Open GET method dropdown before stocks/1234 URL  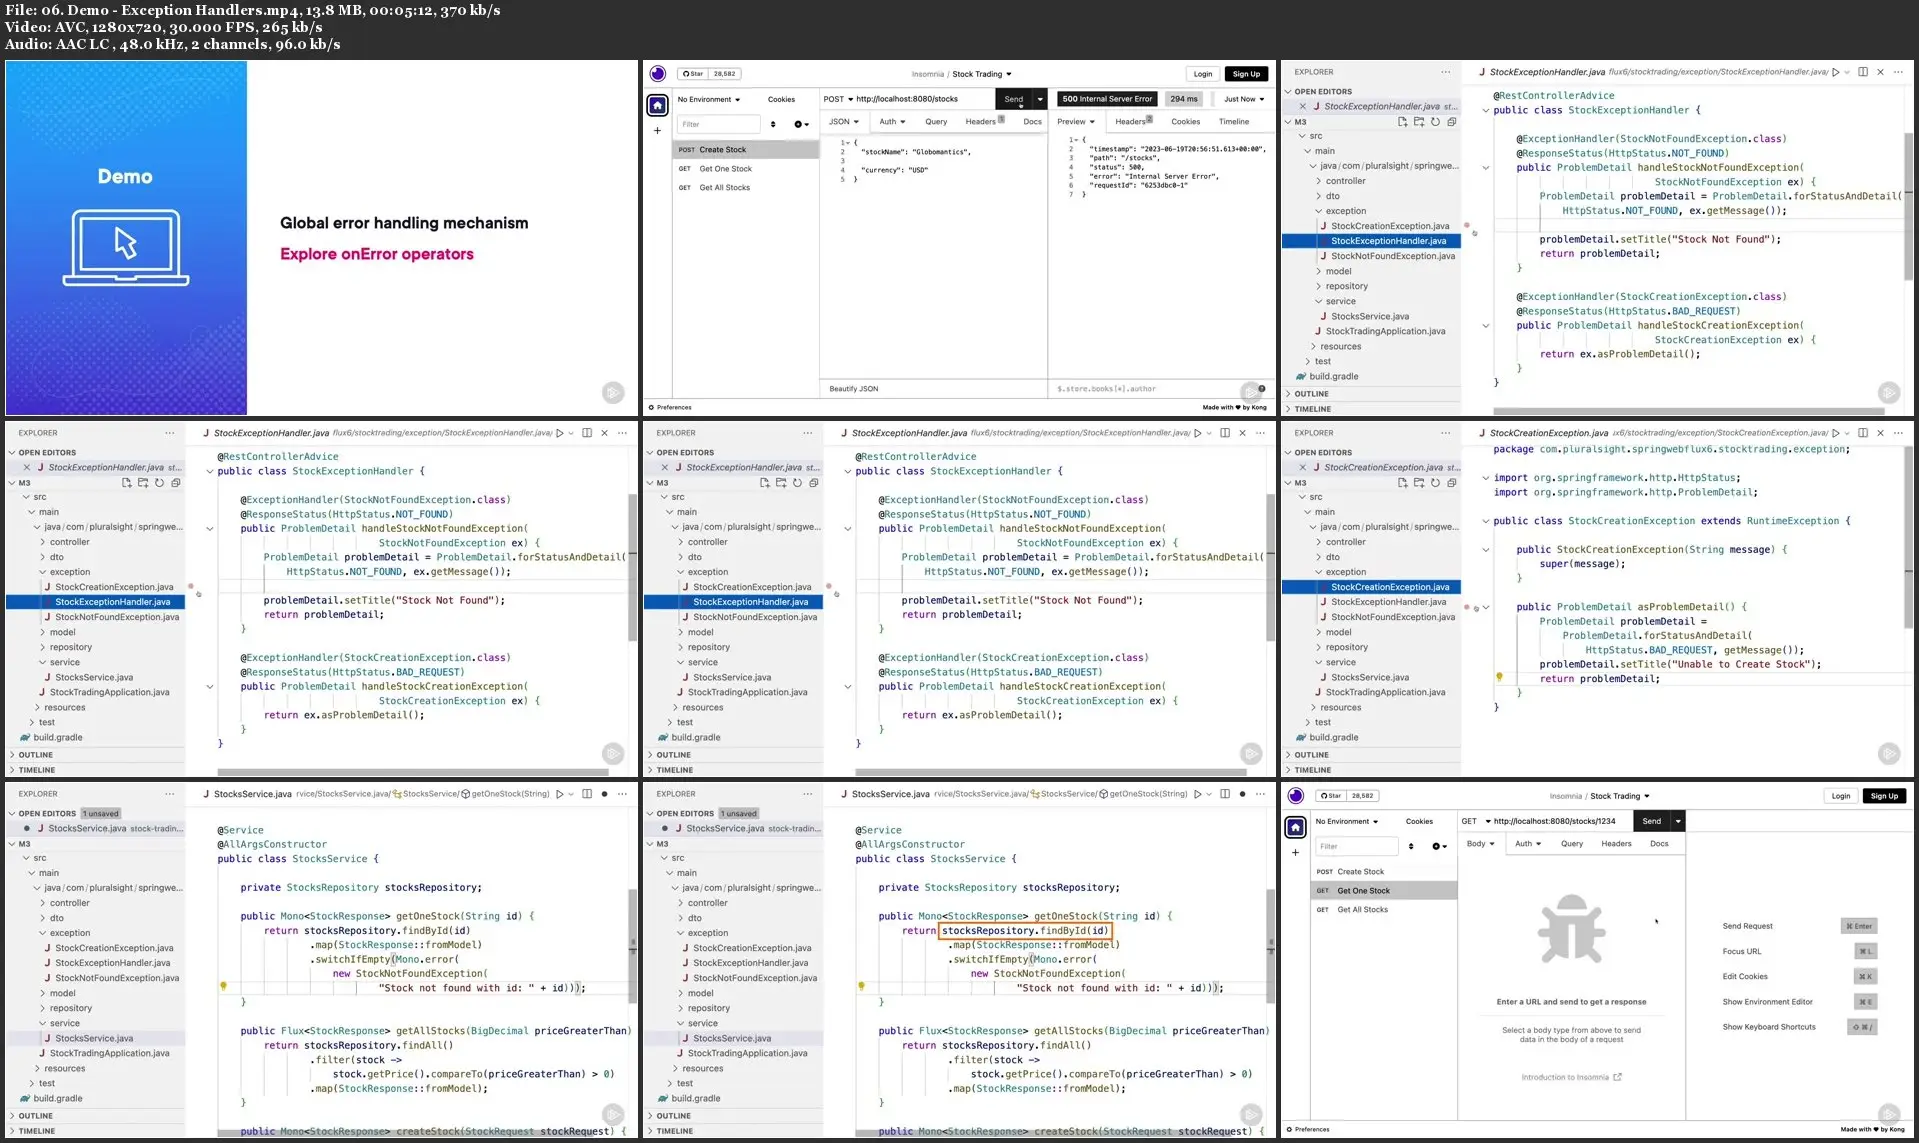1475,821
